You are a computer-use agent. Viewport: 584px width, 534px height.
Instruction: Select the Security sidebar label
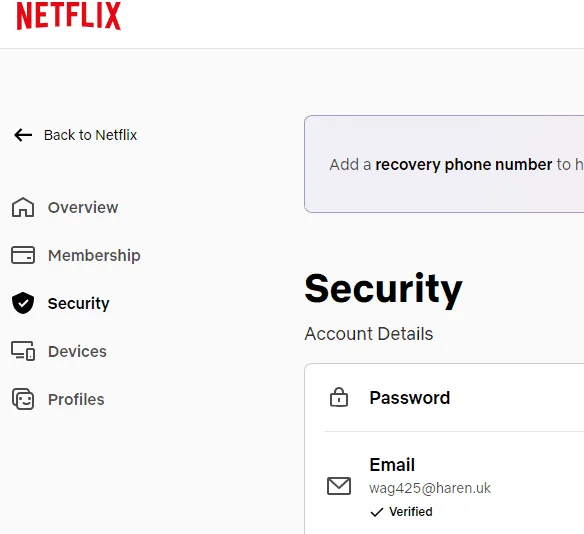pyautogui.click(x=79, y=303)
